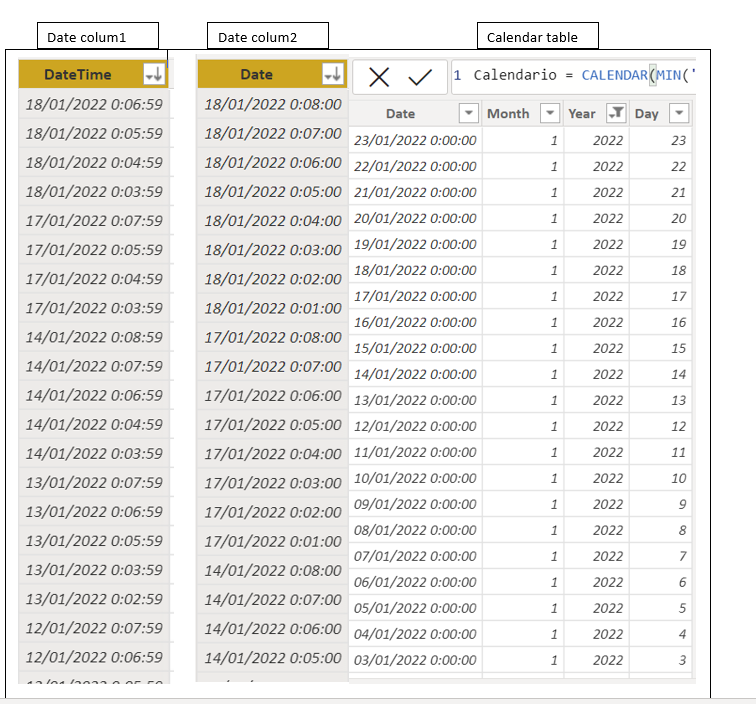The height and width of the screenshot is (704, 756).
Task: Click into the Calendario formula bar
Action: coord(574,76)
